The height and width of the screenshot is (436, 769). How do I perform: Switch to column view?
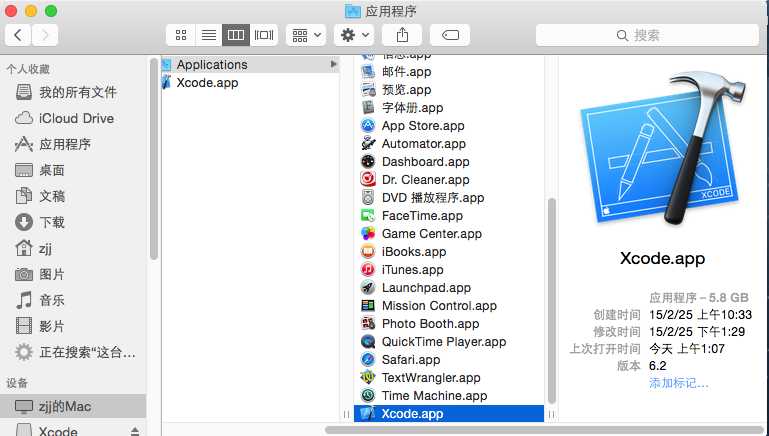(236, 35)
